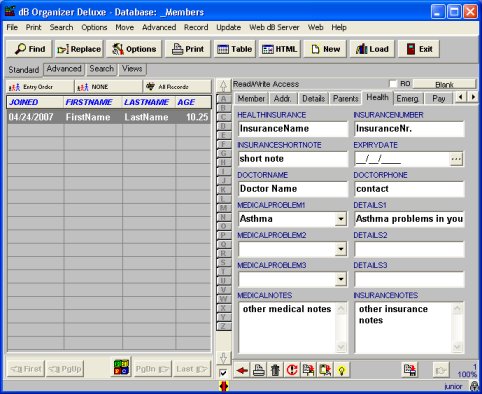Screen dimensions: 482x394
Task: Open the EXPIRYDATE picker ellipsis button
Action: [456, 159]
